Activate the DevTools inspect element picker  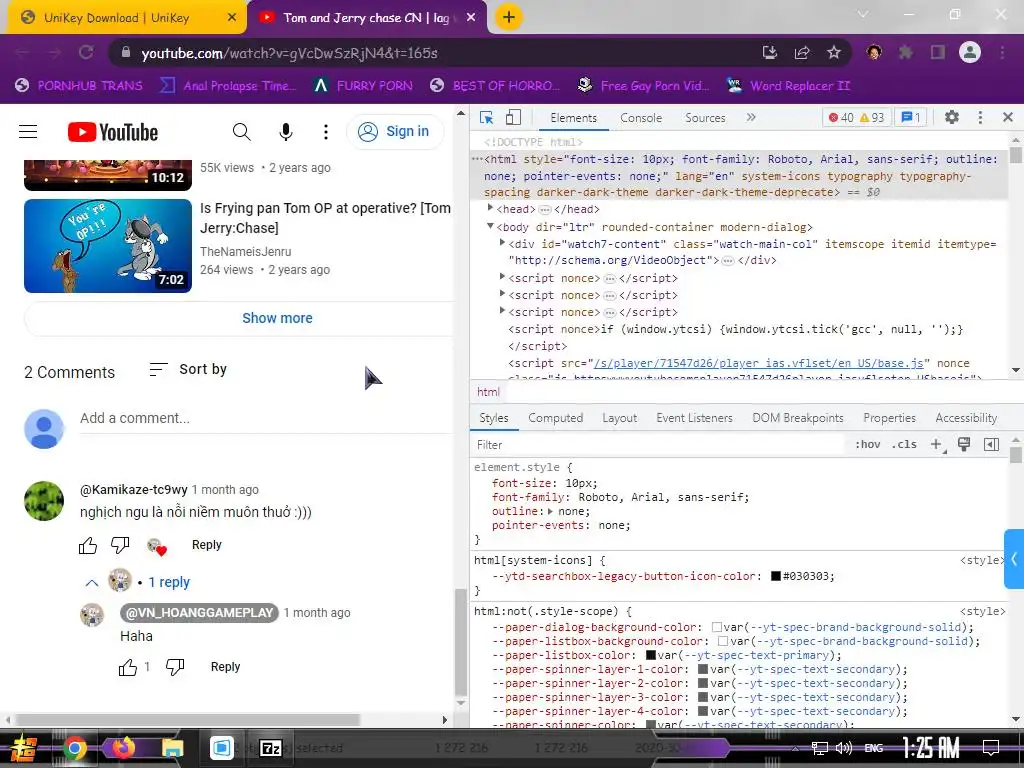(x=487, y=118)
